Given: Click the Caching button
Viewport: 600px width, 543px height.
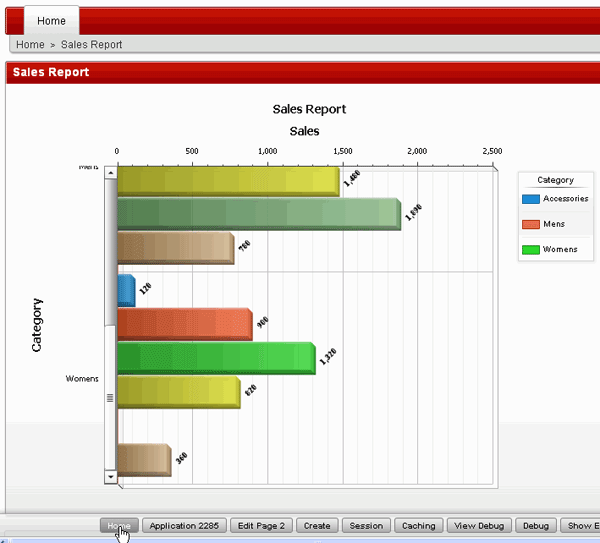Looking at the screenshot, I should (419, 526).
